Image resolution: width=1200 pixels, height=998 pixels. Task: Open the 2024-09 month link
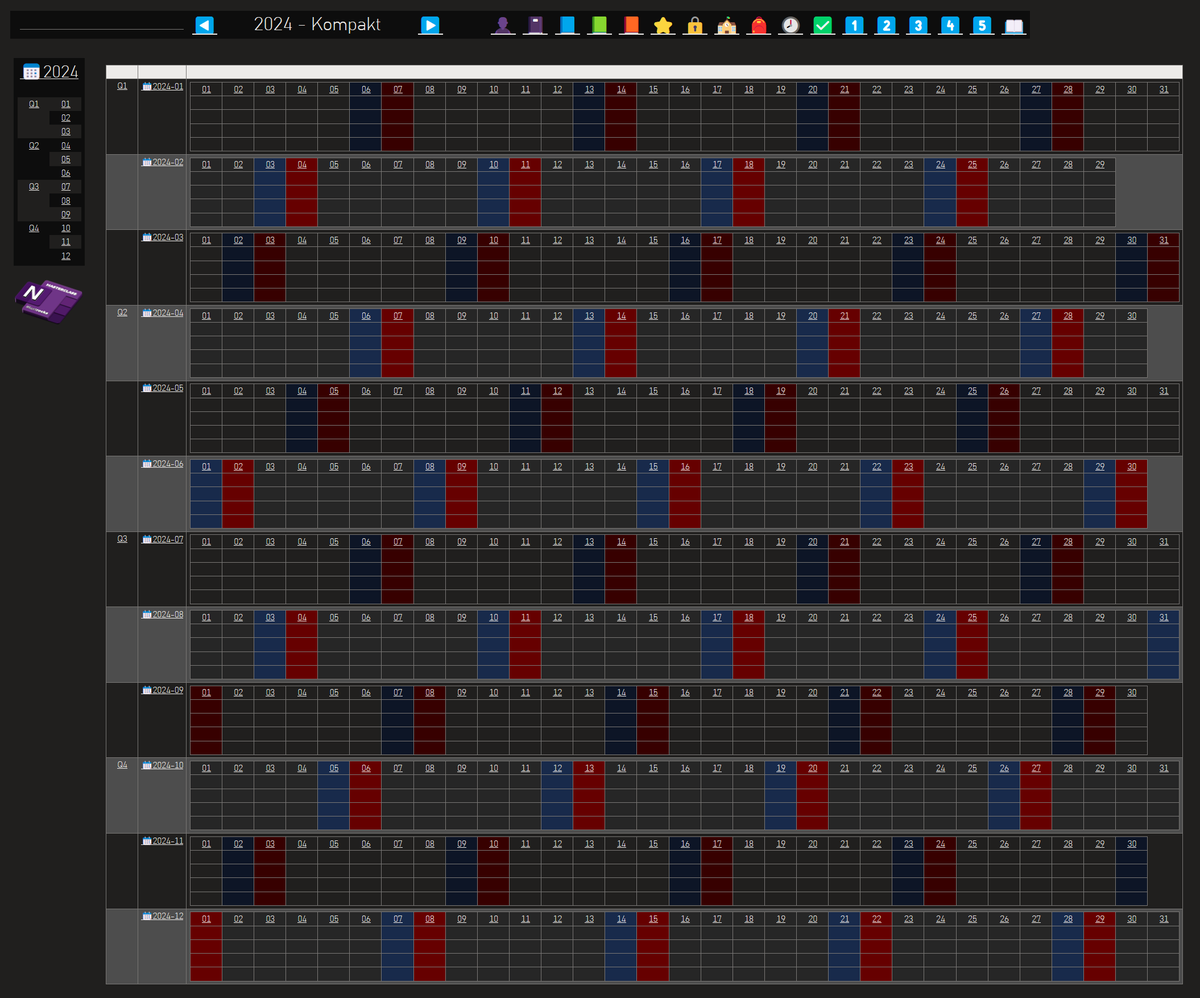pos(168,690)
